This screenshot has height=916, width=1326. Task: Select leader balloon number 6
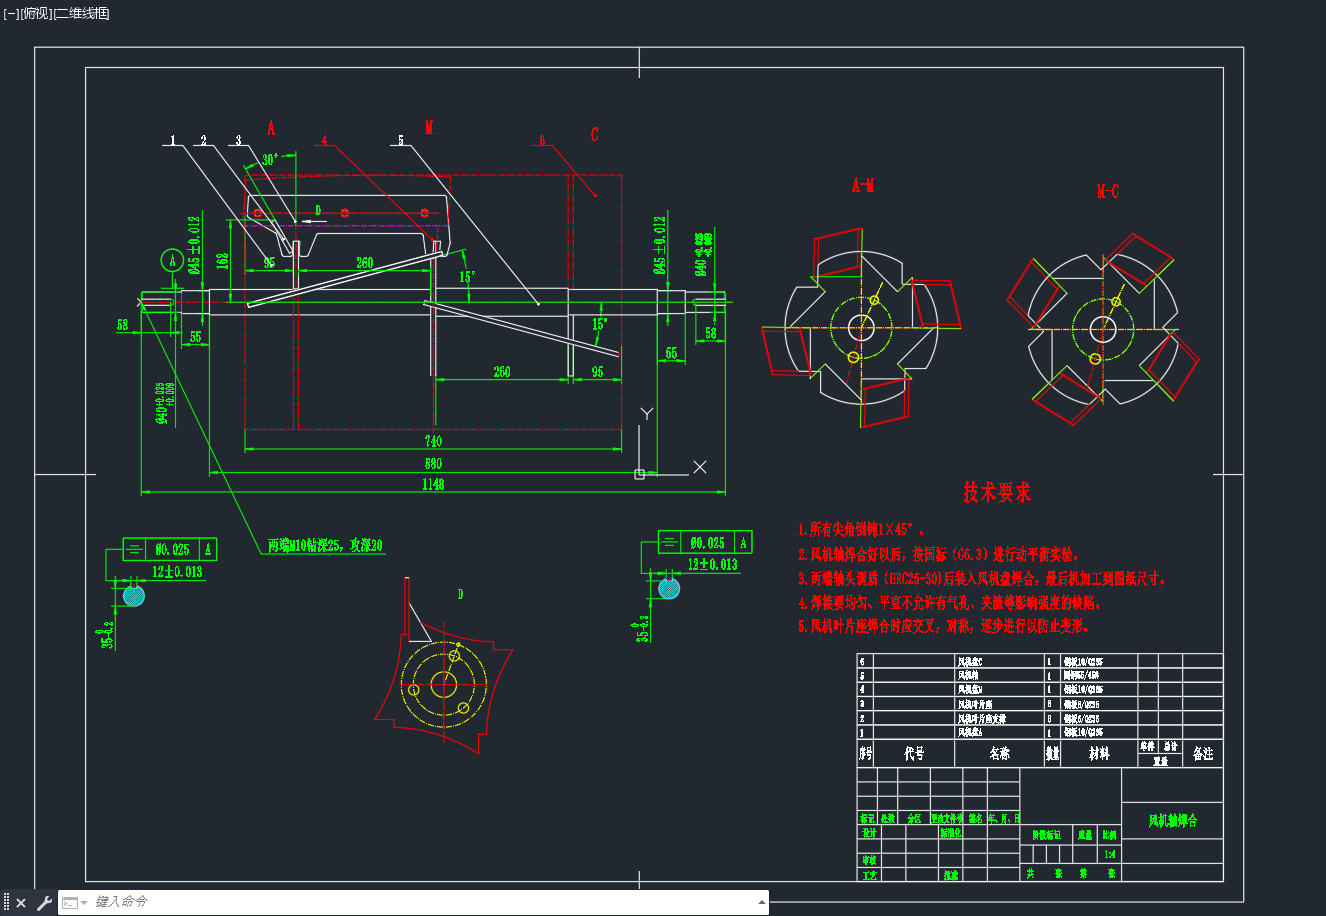pyautogui.click(x=542, y=141)
